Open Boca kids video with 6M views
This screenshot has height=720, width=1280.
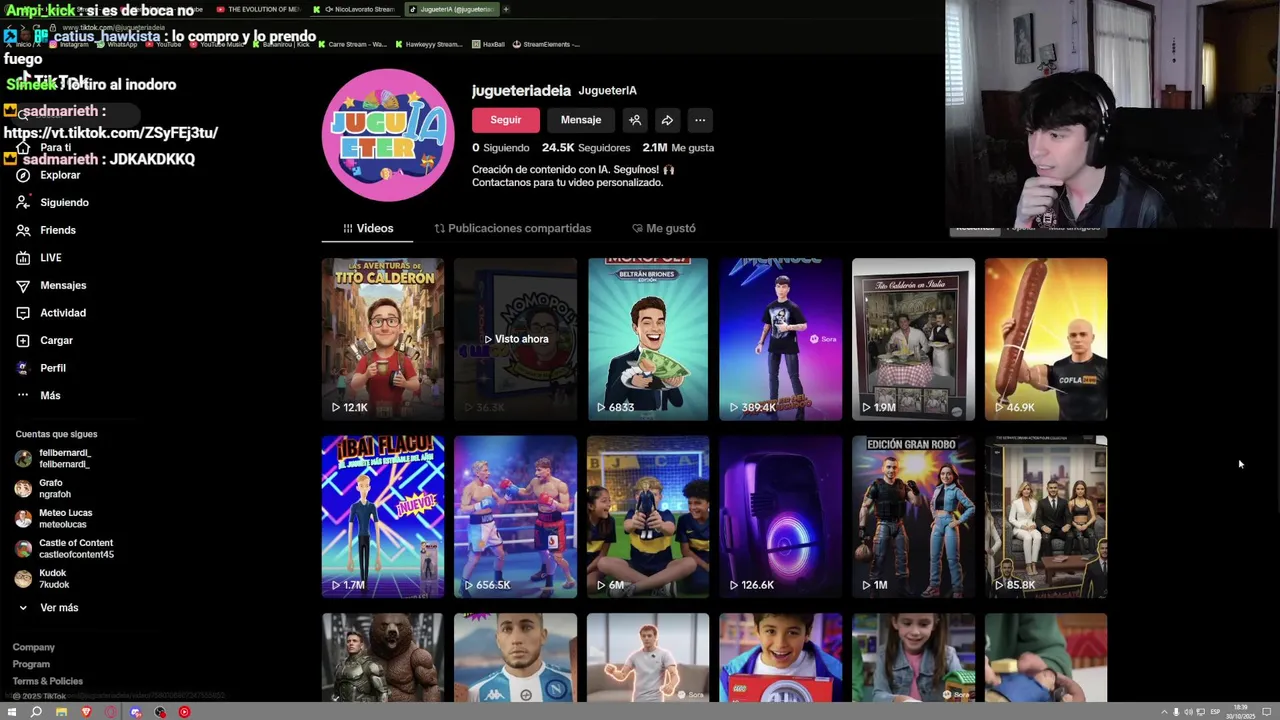(648, 516)
